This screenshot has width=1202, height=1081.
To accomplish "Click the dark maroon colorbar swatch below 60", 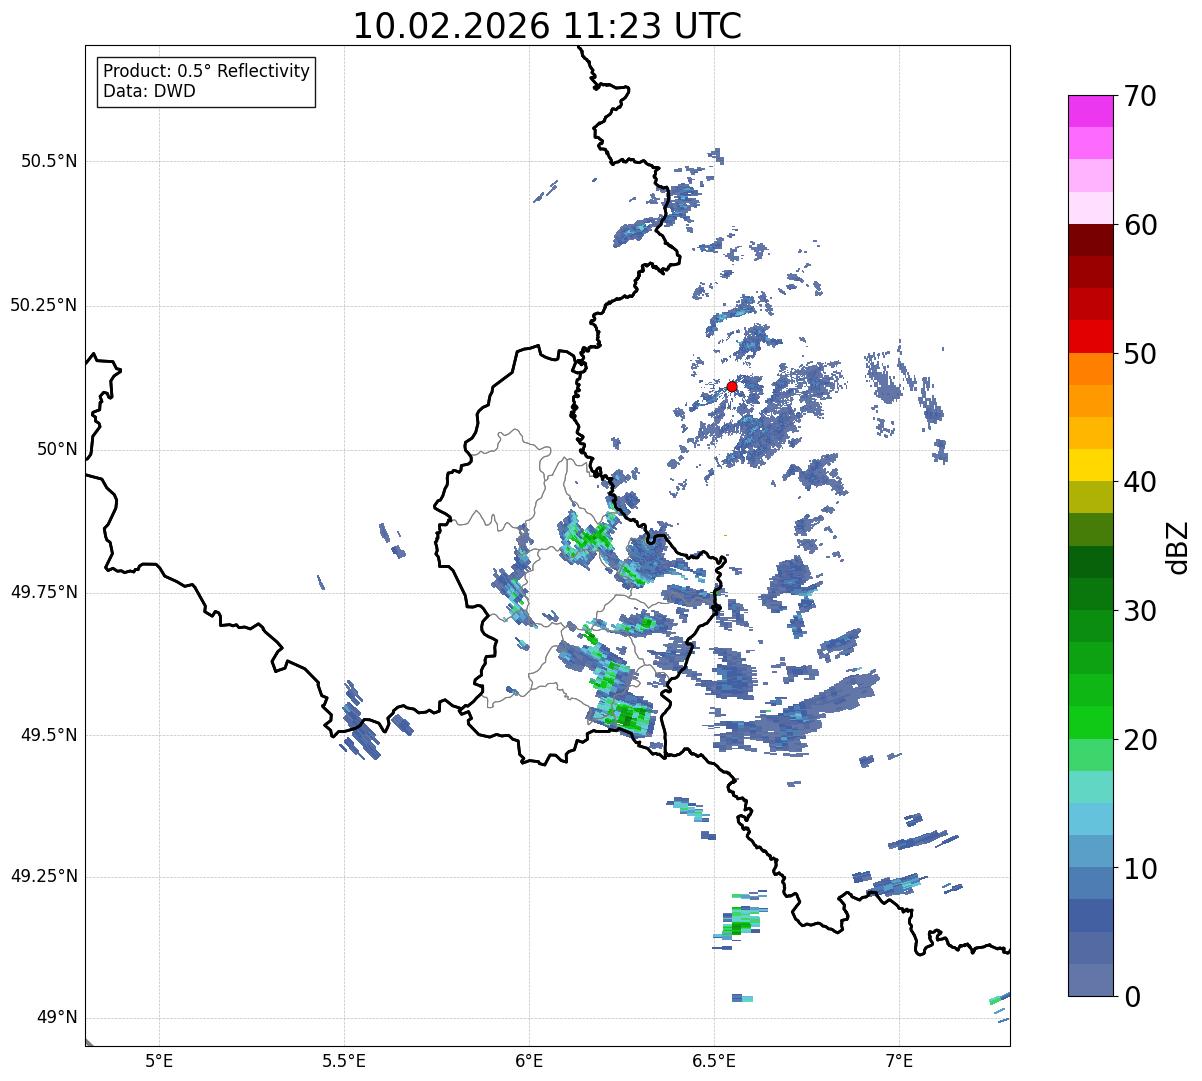I will (1091, 240).
